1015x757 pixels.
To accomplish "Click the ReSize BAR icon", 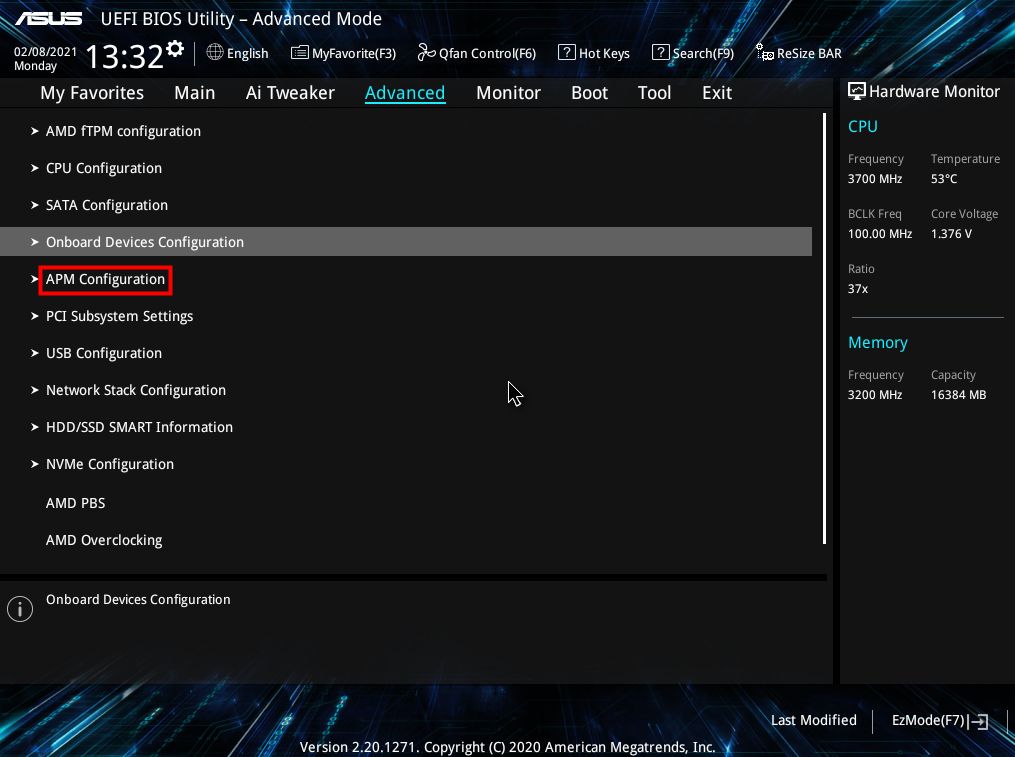I will (764, 52).
